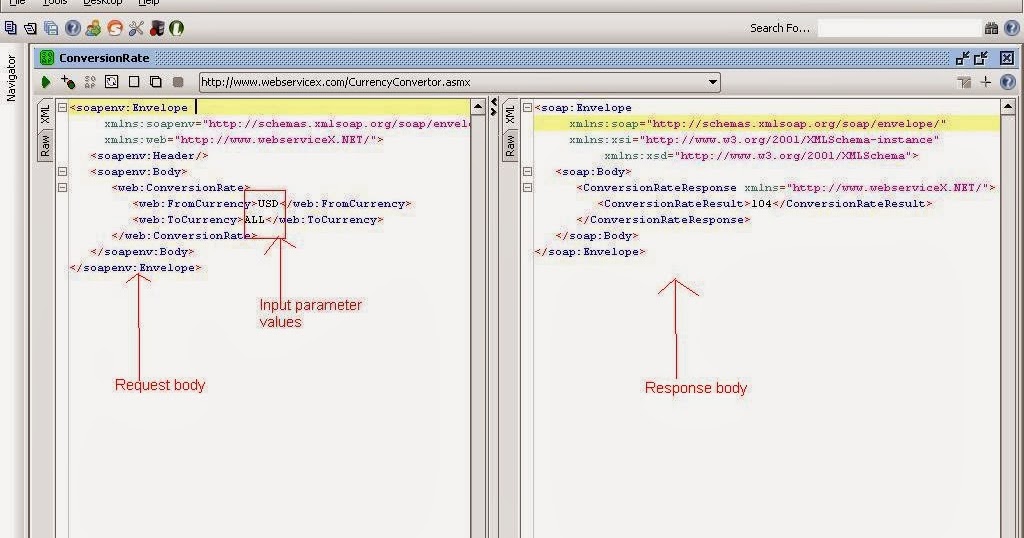Click the single empty square request icon
1024x538 pixels.
134,82
